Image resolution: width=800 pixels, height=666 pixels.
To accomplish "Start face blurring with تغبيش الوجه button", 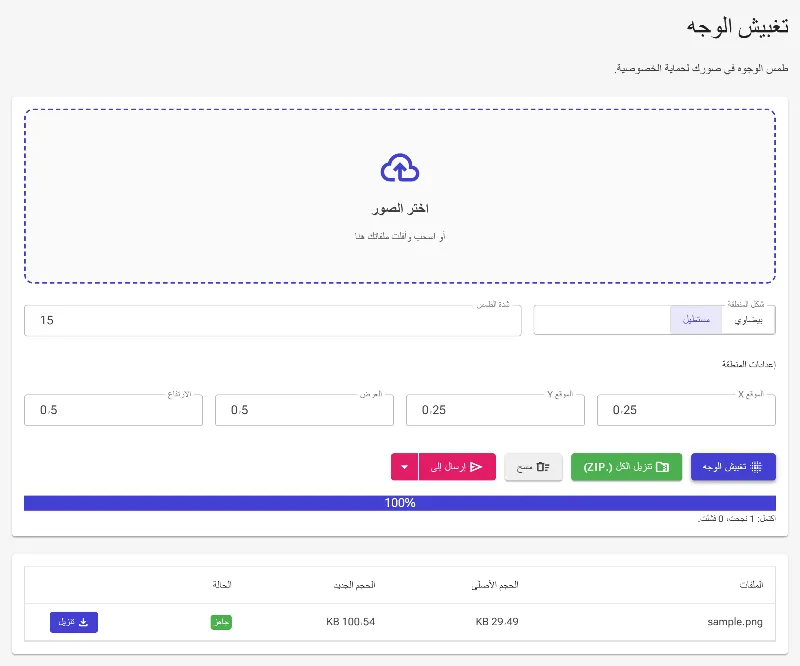I will click(733, 467).
